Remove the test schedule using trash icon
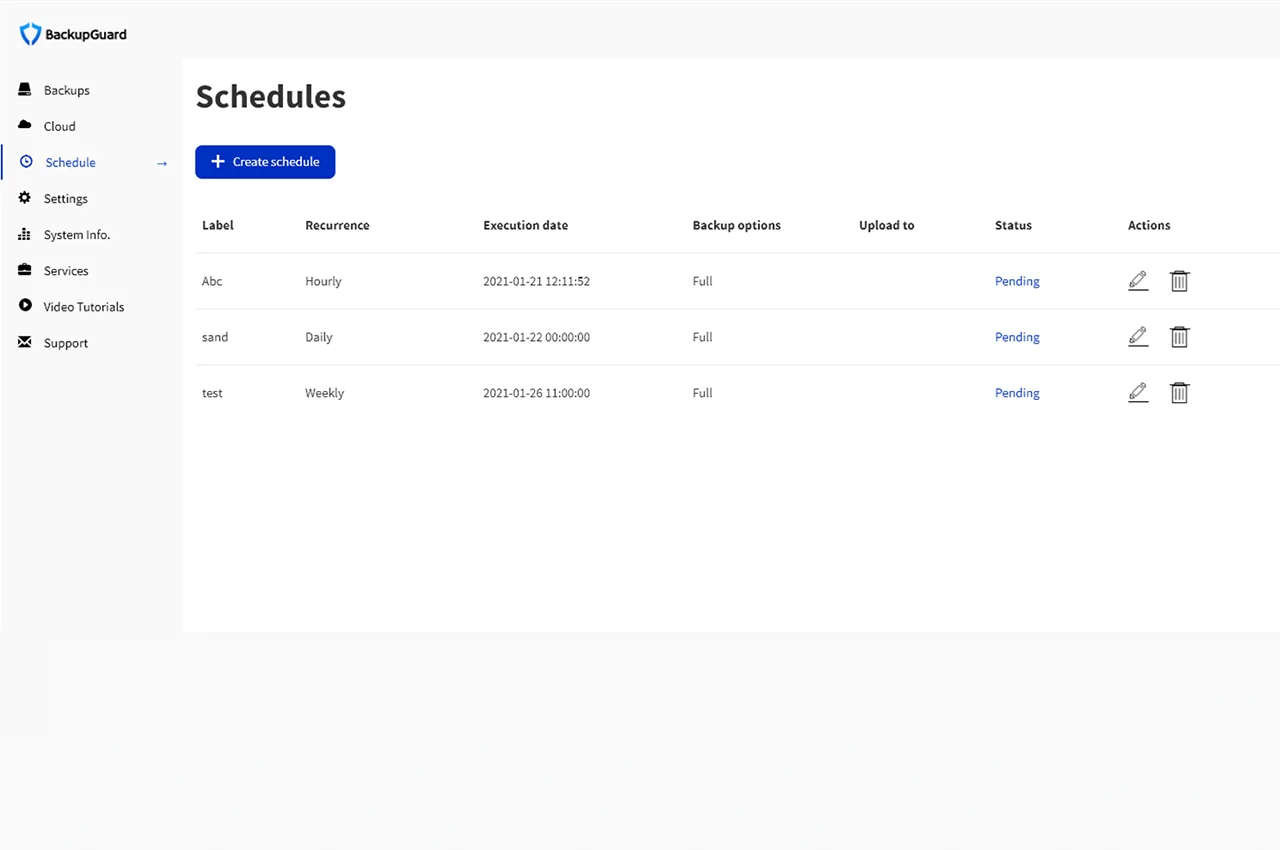 (1179, 393)
